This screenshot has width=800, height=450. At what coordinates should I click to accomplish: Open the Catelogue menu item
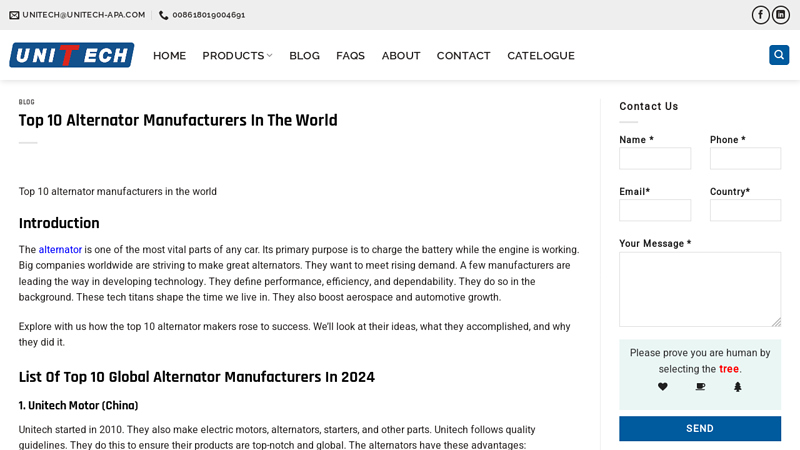(540, 56)
